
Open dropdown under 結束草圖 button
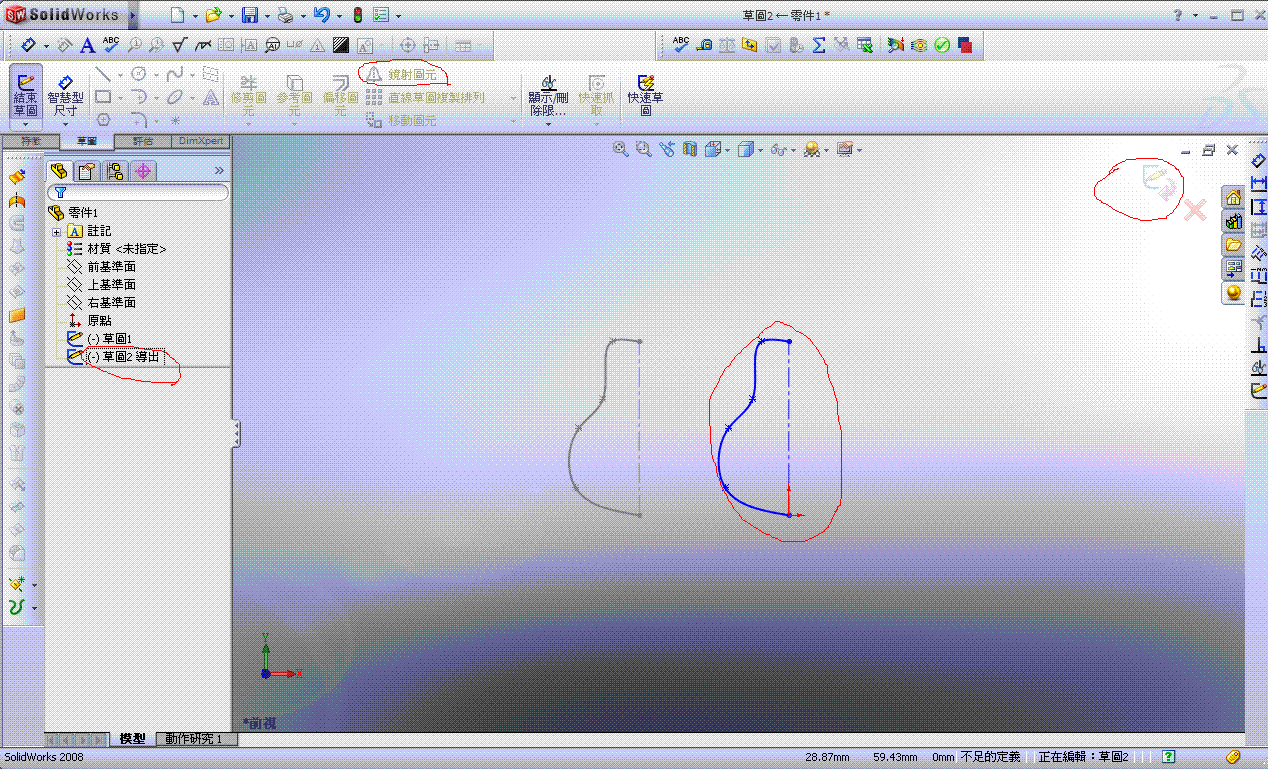pos(26,124)
